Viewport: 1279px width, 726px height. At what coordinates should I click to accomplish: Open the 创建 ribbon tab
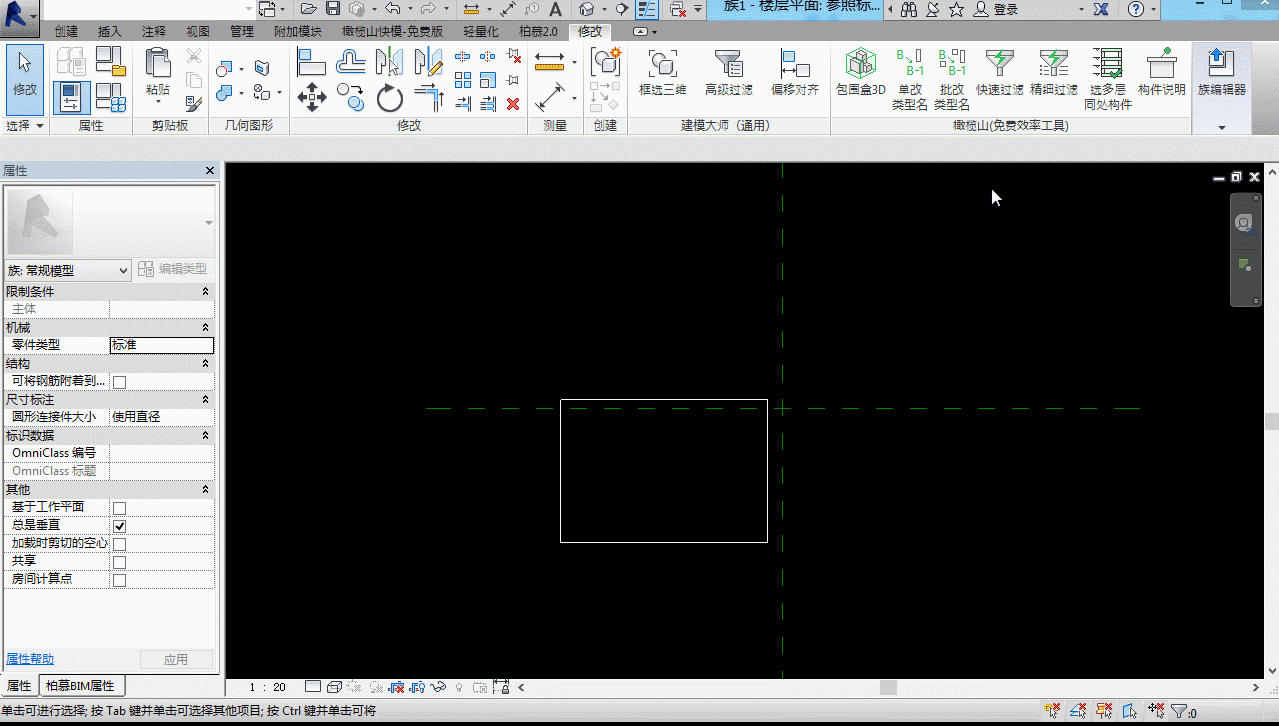pos(66,32)
